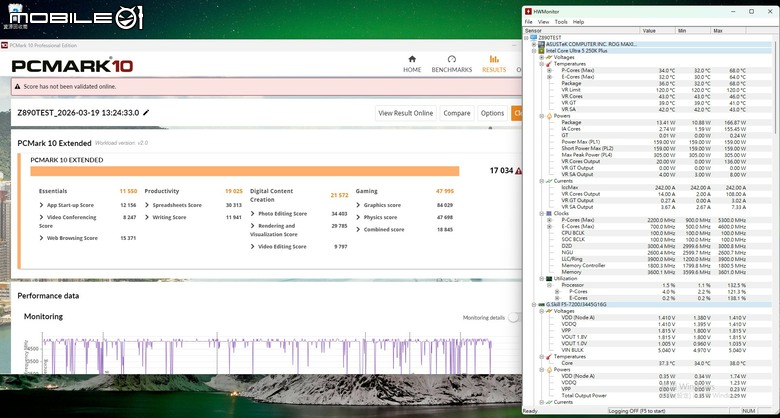Open the PCMark Home icon

[x=412, y=59]
